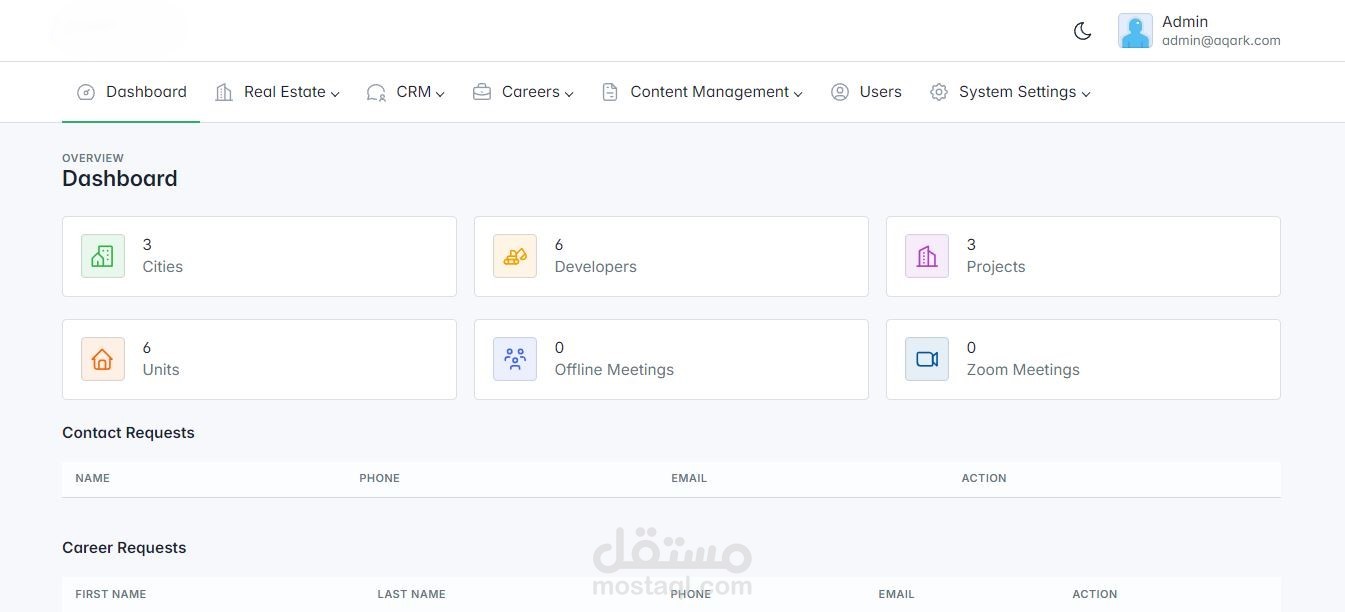Click NAME column in Contact Requests

pyautogui.click(x=92, y=478)
